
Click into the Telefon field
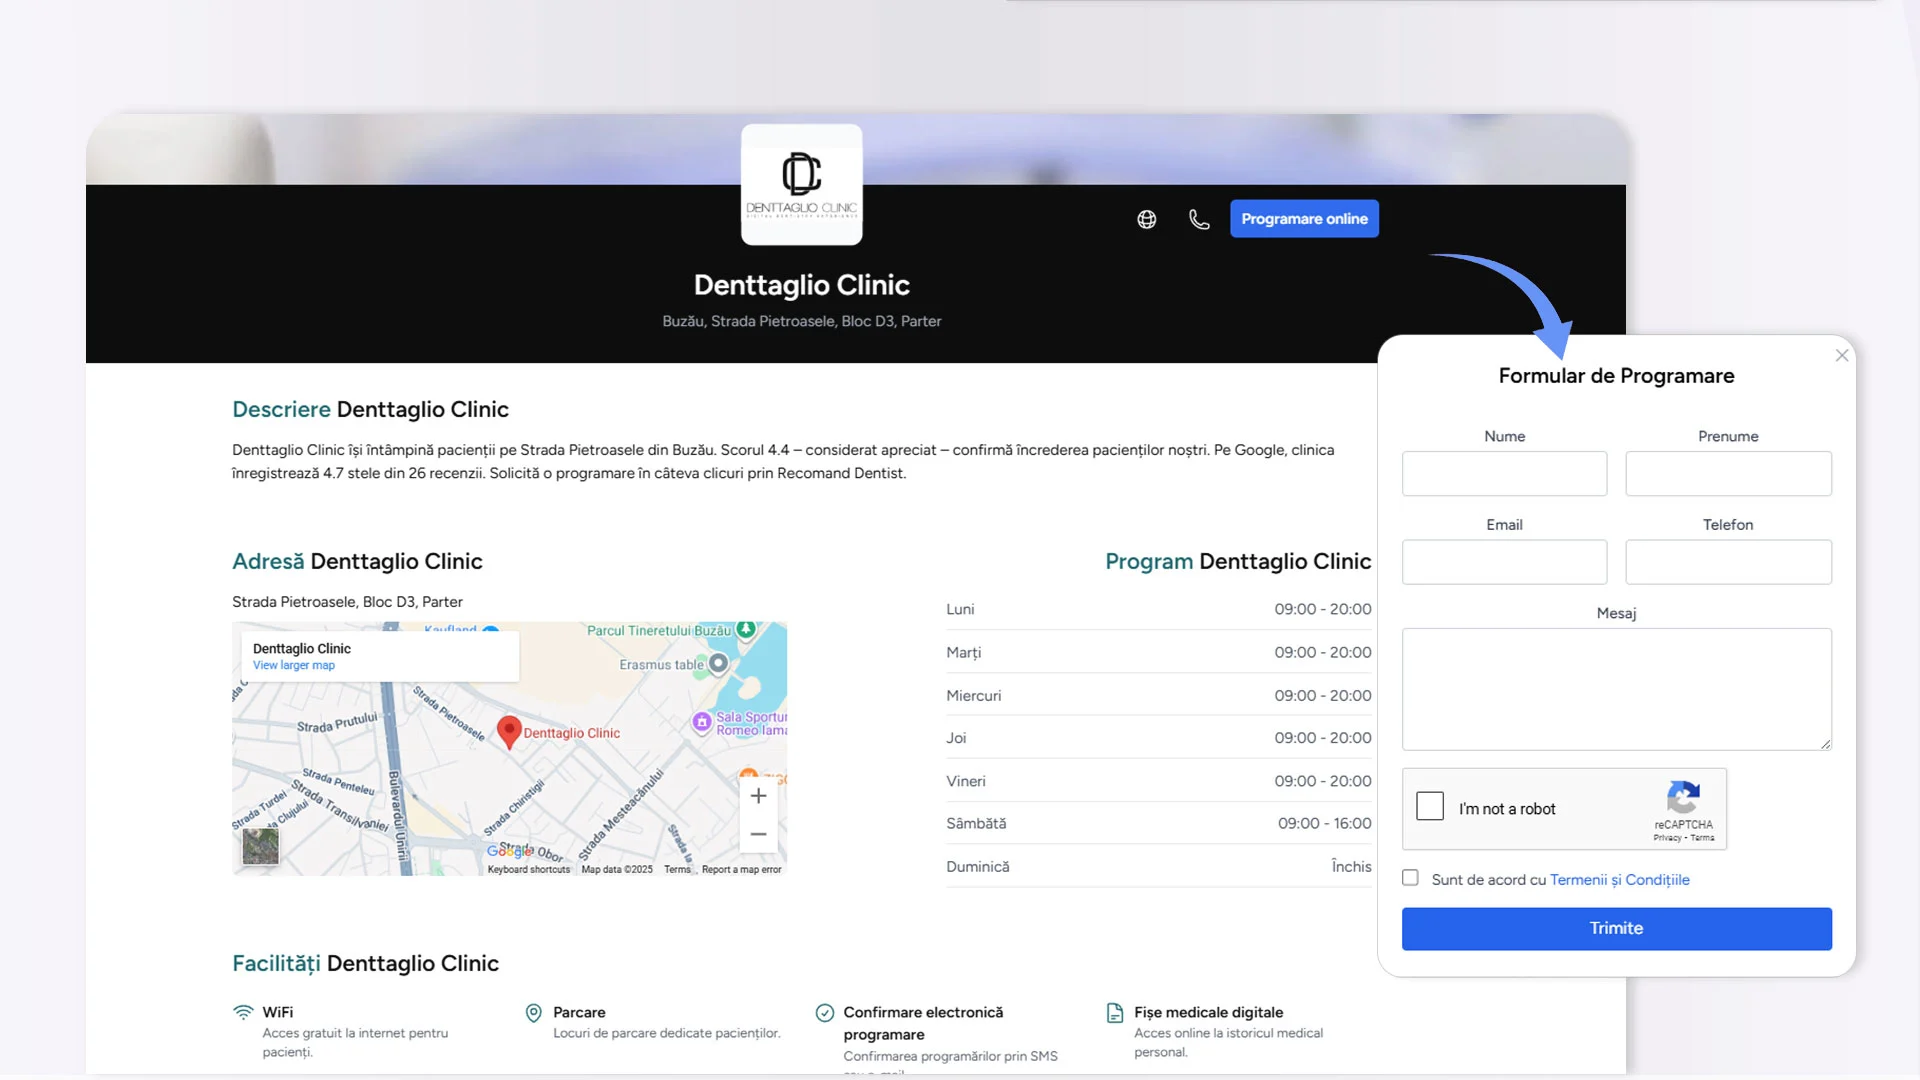pos(1728,562)
